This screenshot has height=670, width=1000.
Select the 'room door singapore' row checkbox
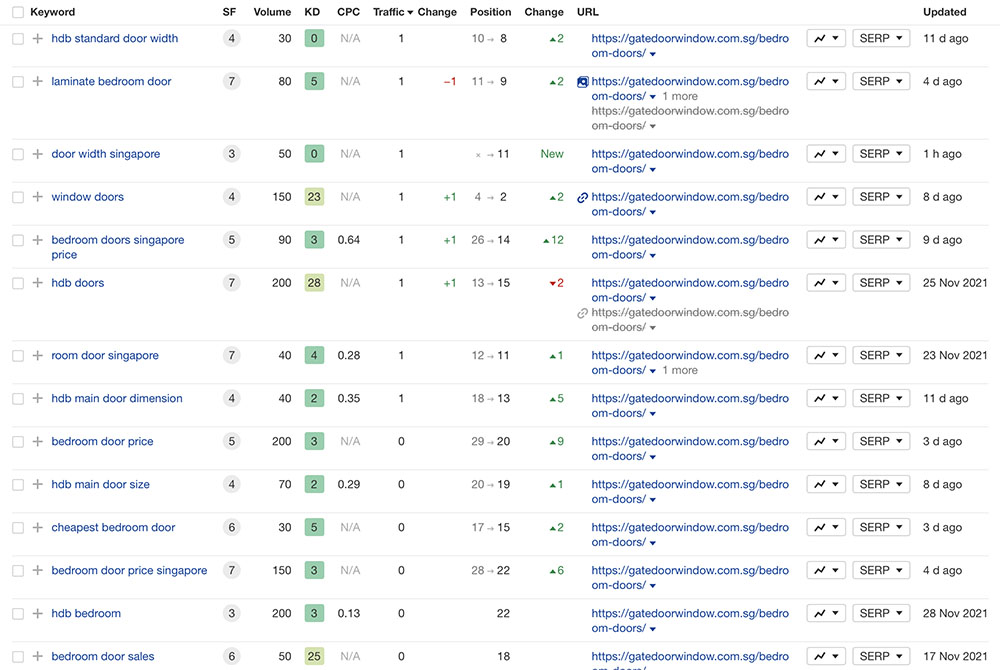[18, 356]
